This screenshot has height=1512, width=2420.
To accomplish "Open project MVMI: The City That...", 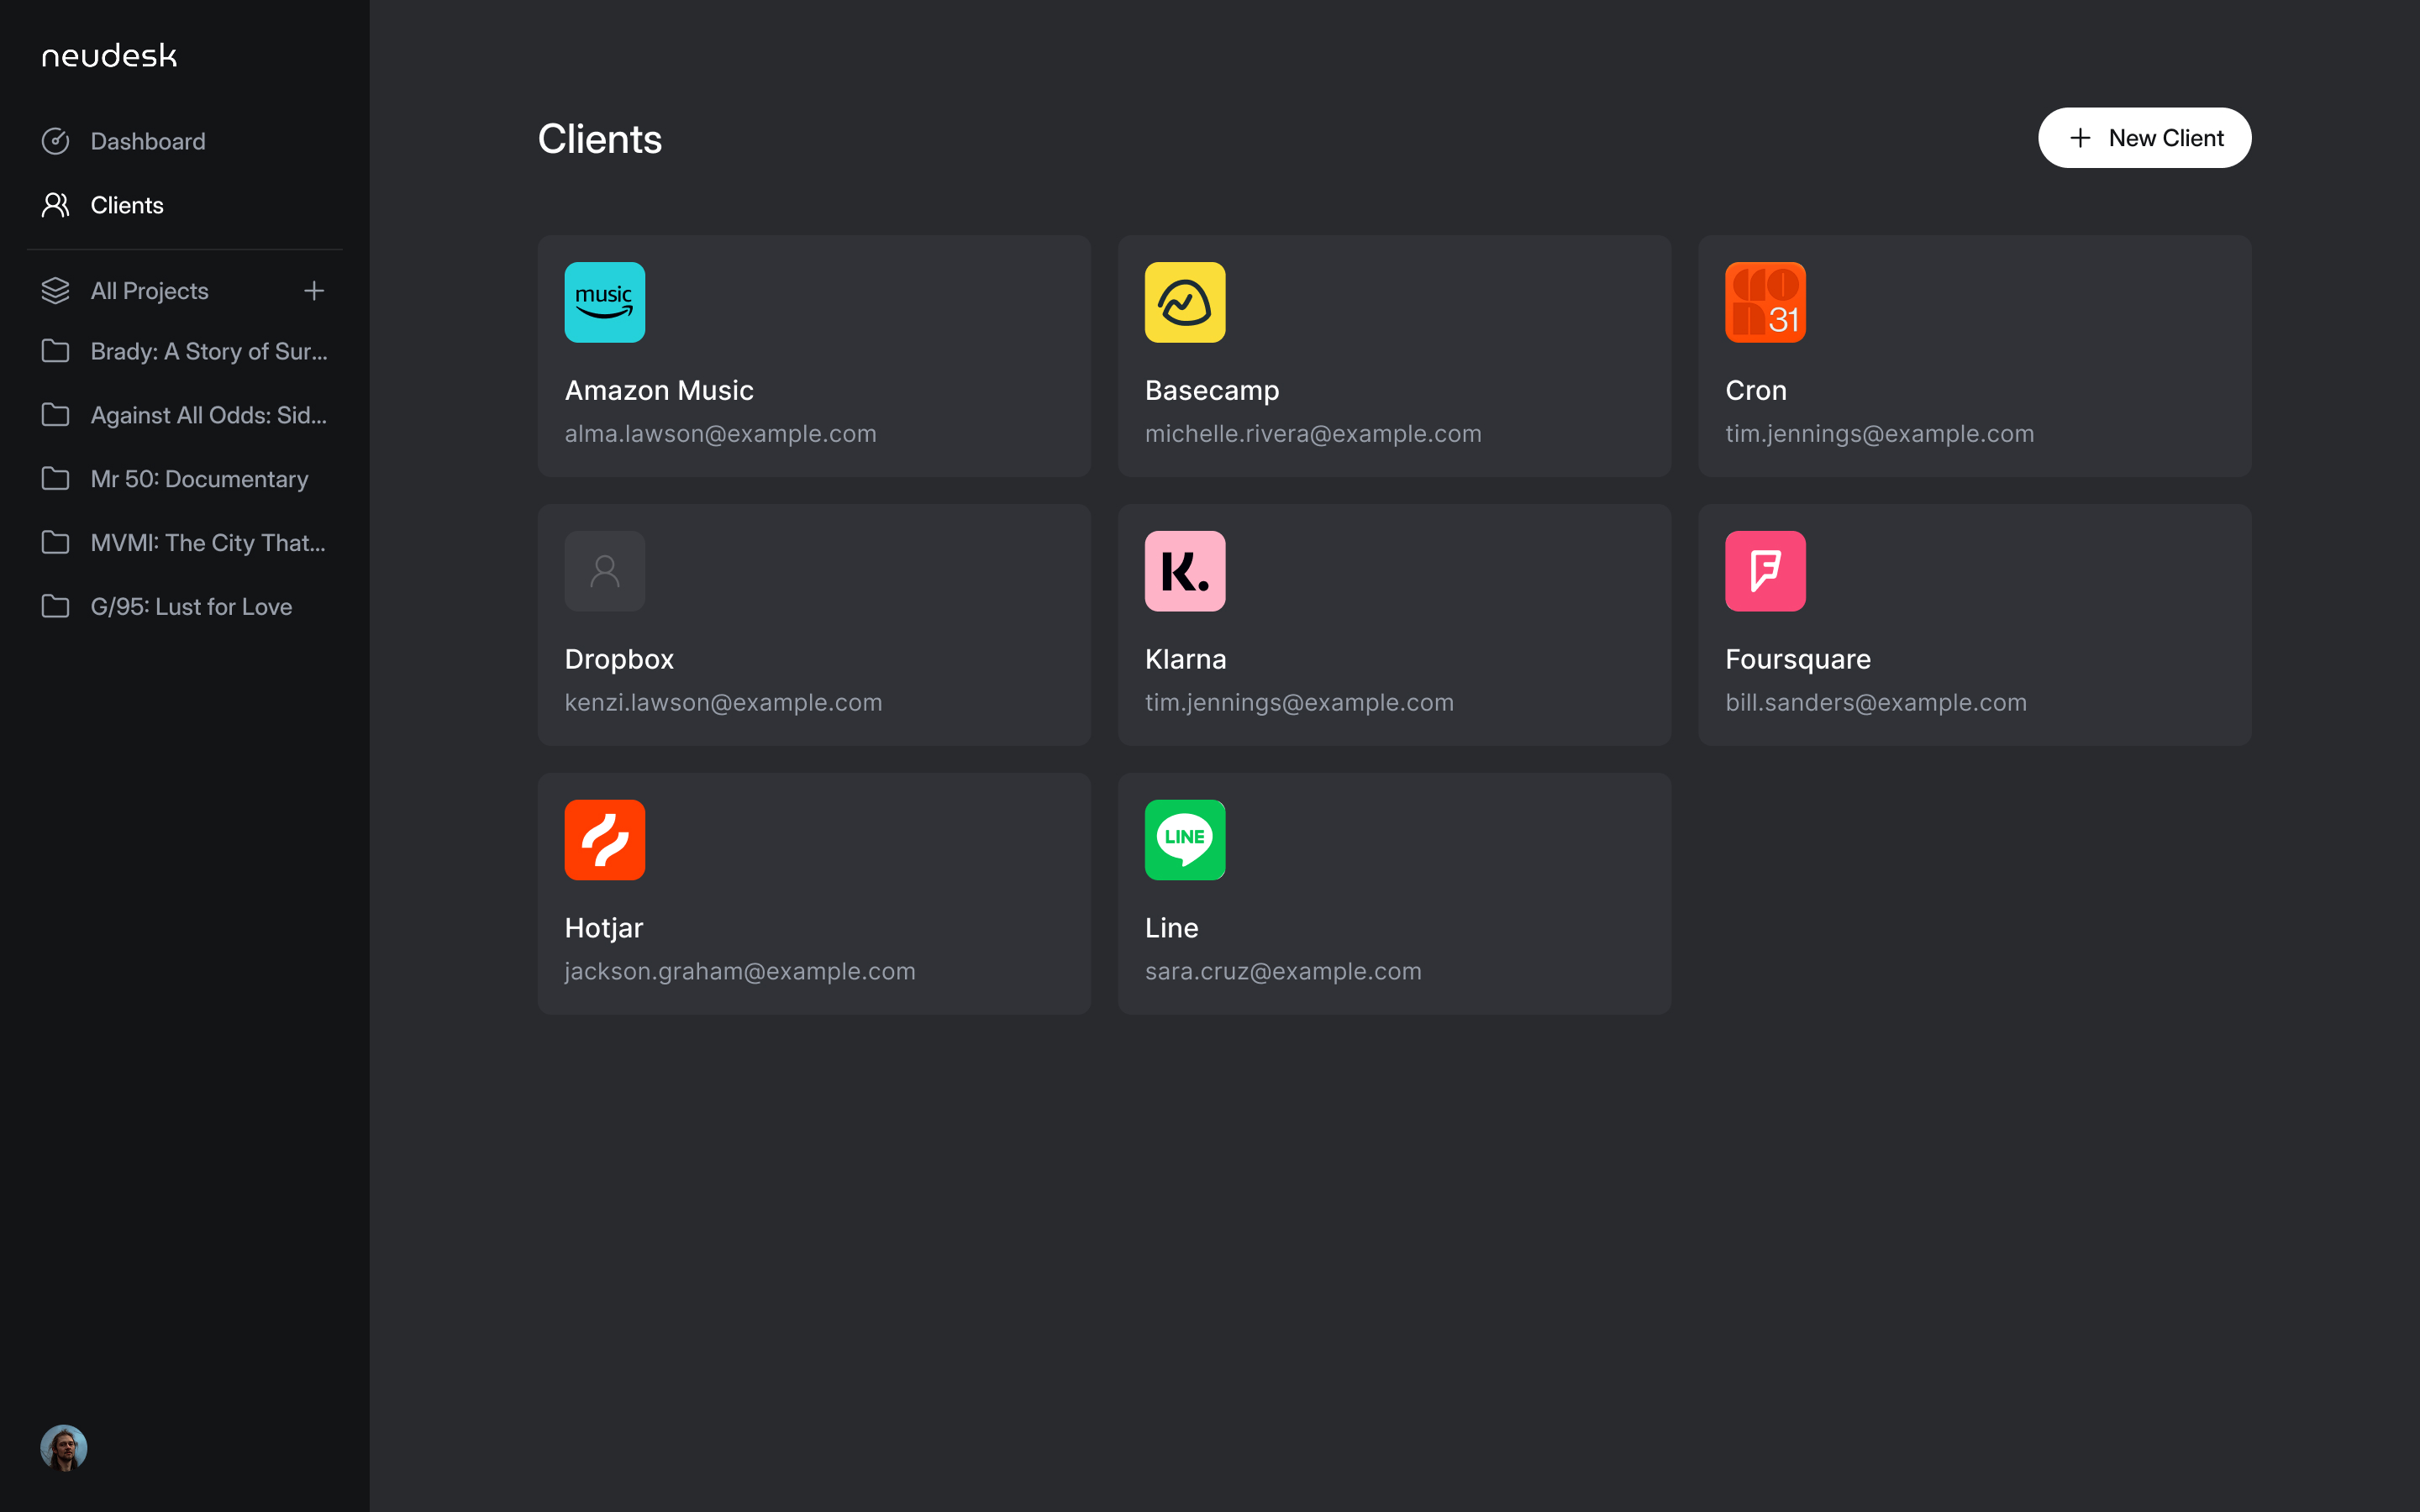I will pyautogui.click(x=208, y=543).
